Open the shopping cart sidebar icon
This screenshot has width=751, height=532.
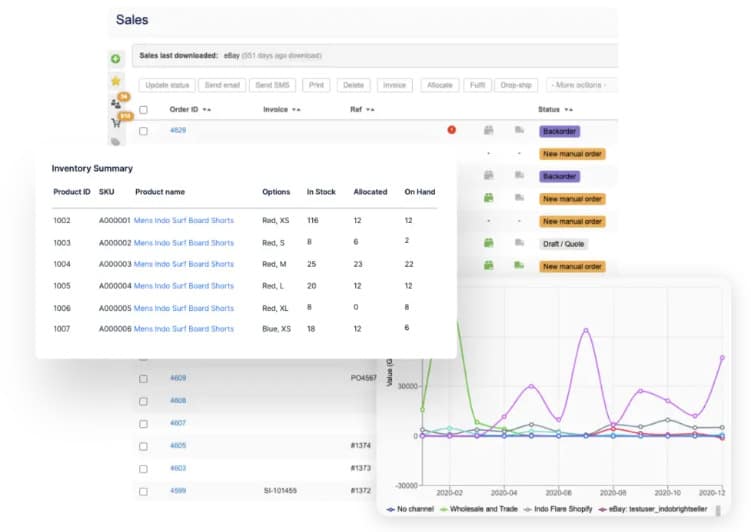[117, 121]
